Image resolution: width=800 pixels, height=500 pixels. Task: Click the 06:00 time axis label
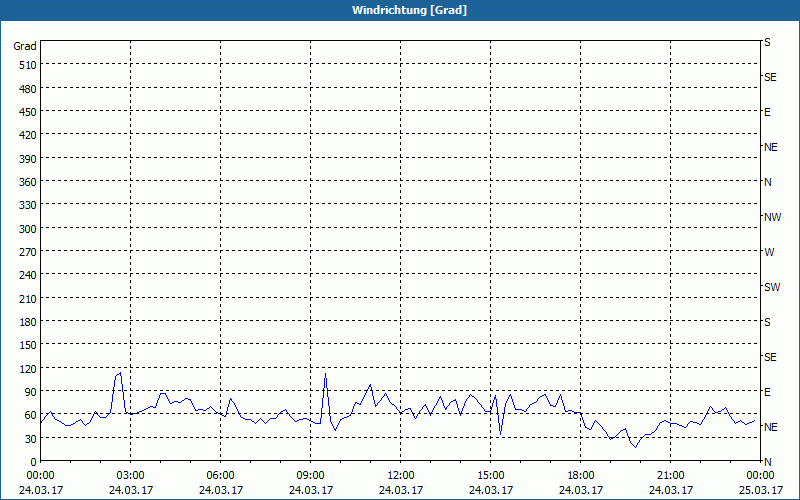[220, 476]
